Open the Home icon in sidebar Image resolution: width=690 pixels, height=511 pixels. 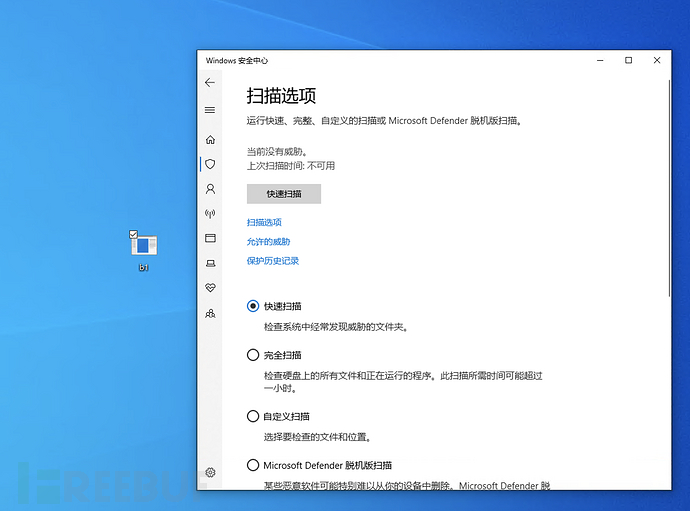[x=210, y=140]
